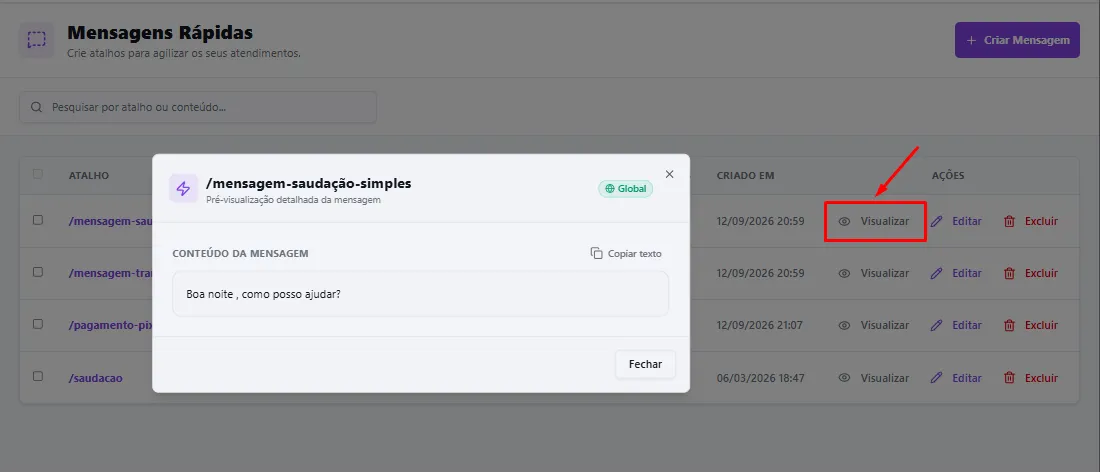Click the Fechar button in the dialog
Screen dimensions: 1100x472
coord(645,365)
